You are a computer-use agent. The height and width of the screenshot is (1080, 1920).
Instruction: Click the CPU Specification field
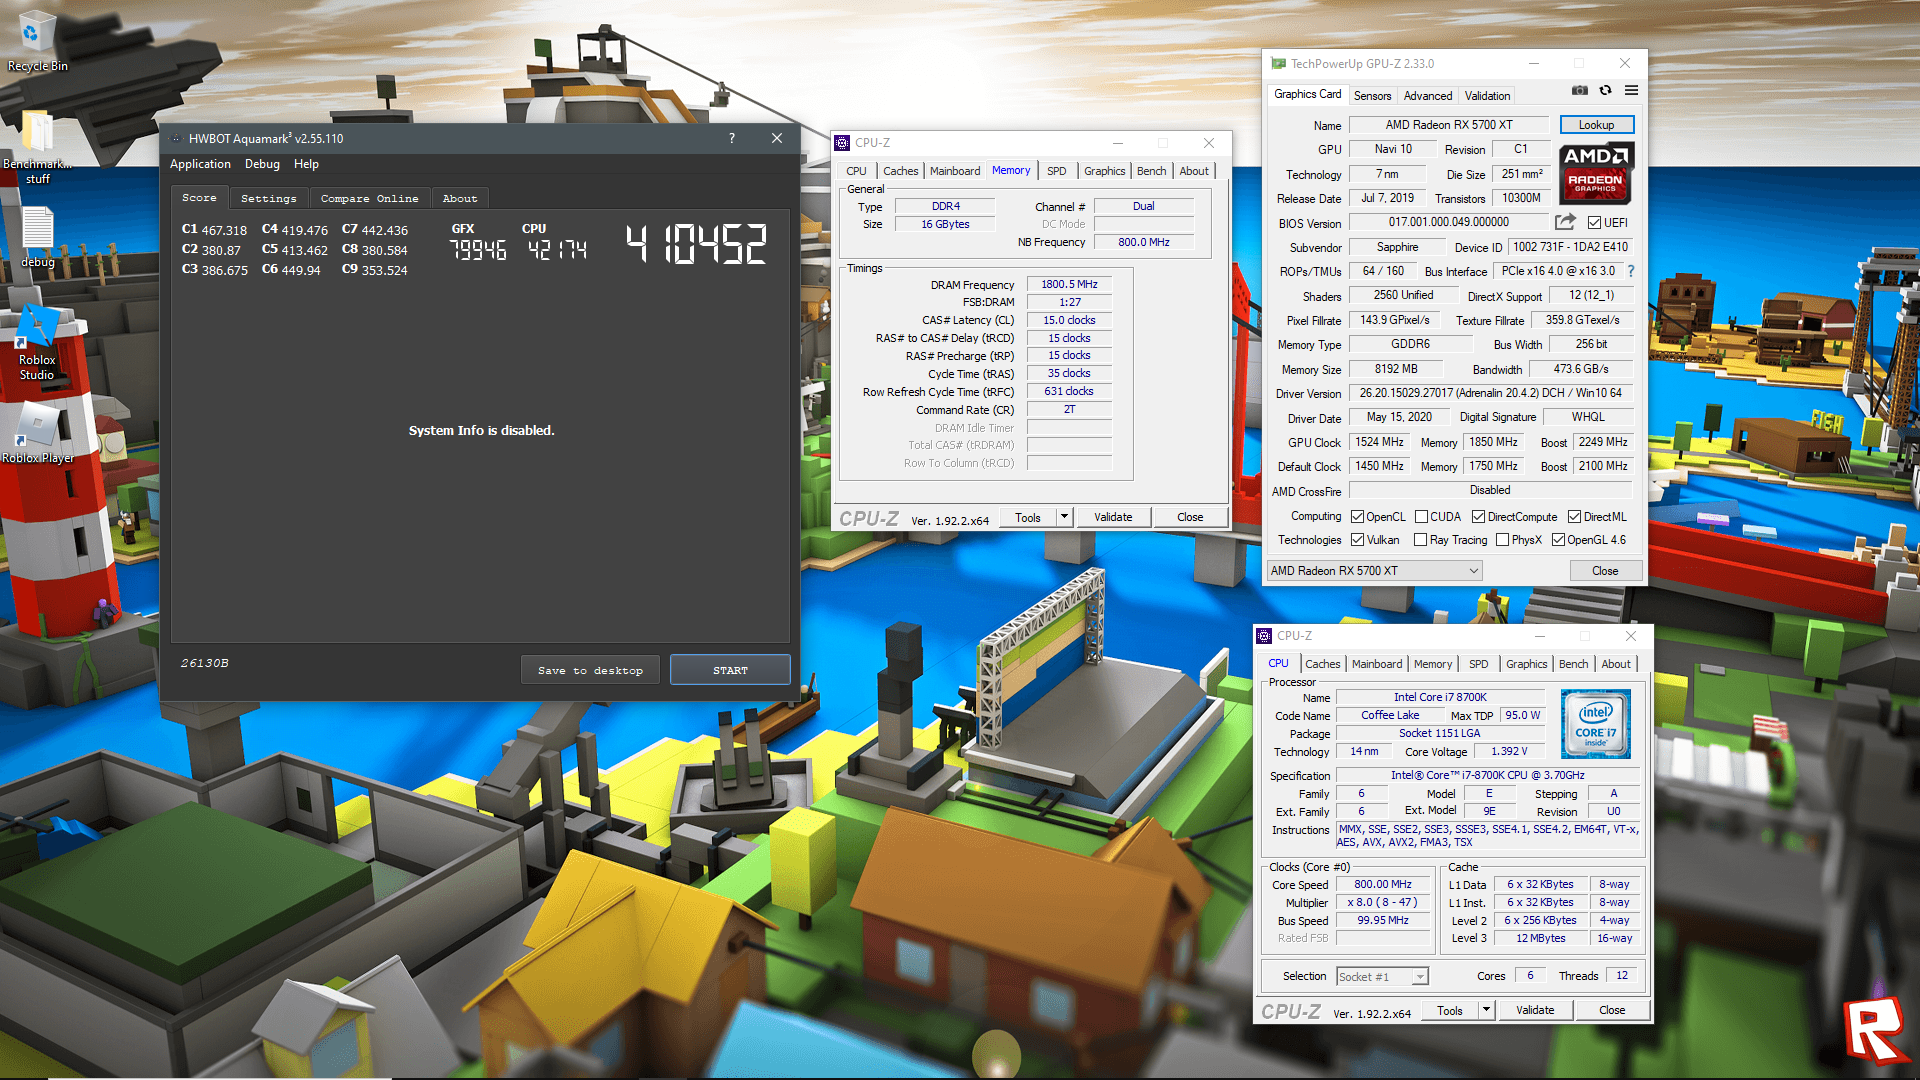pos(1487,775)
